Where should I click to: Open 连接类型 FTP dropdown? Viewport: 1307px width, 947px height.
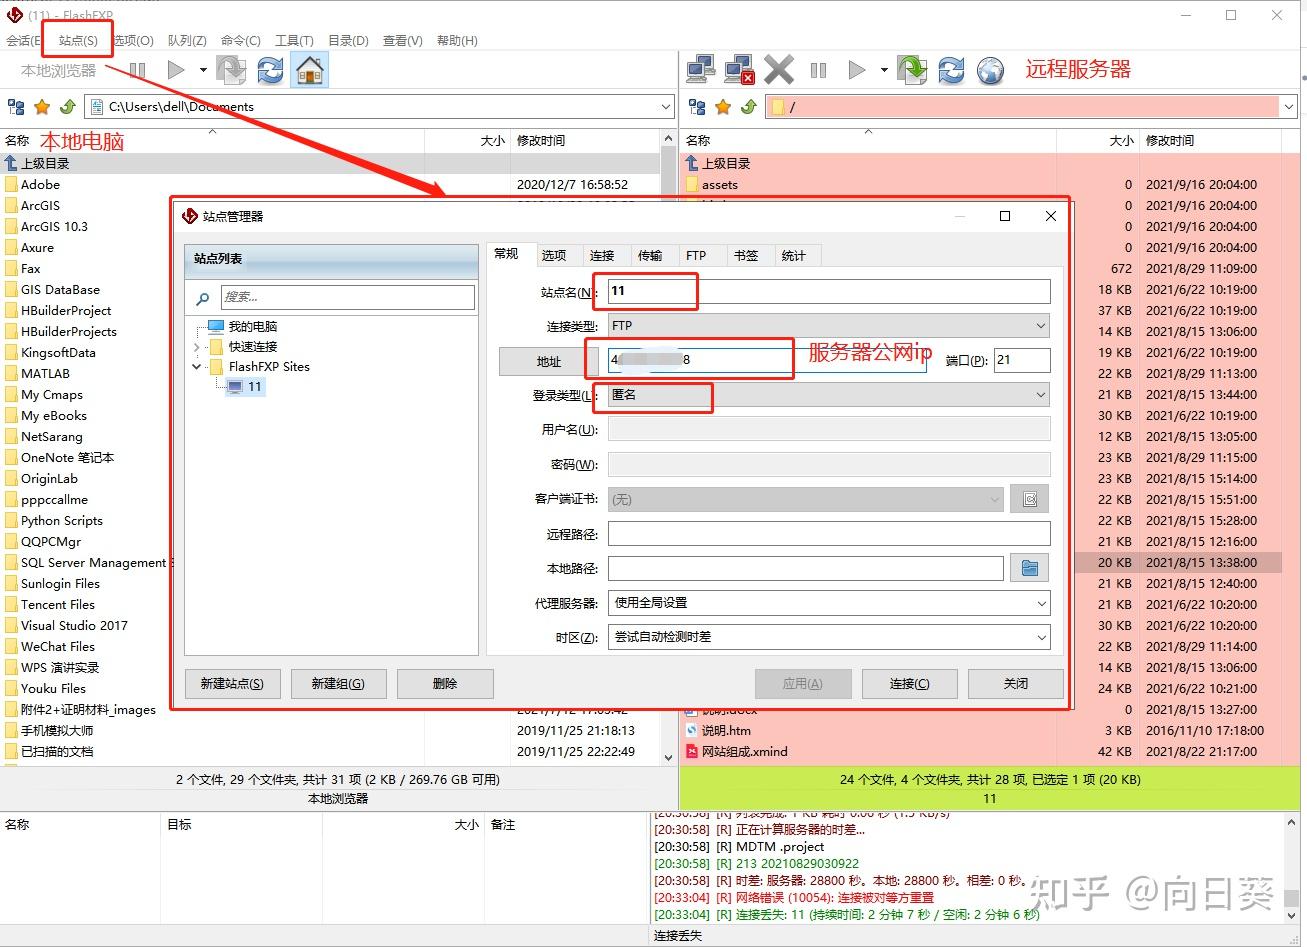point(829,326)
